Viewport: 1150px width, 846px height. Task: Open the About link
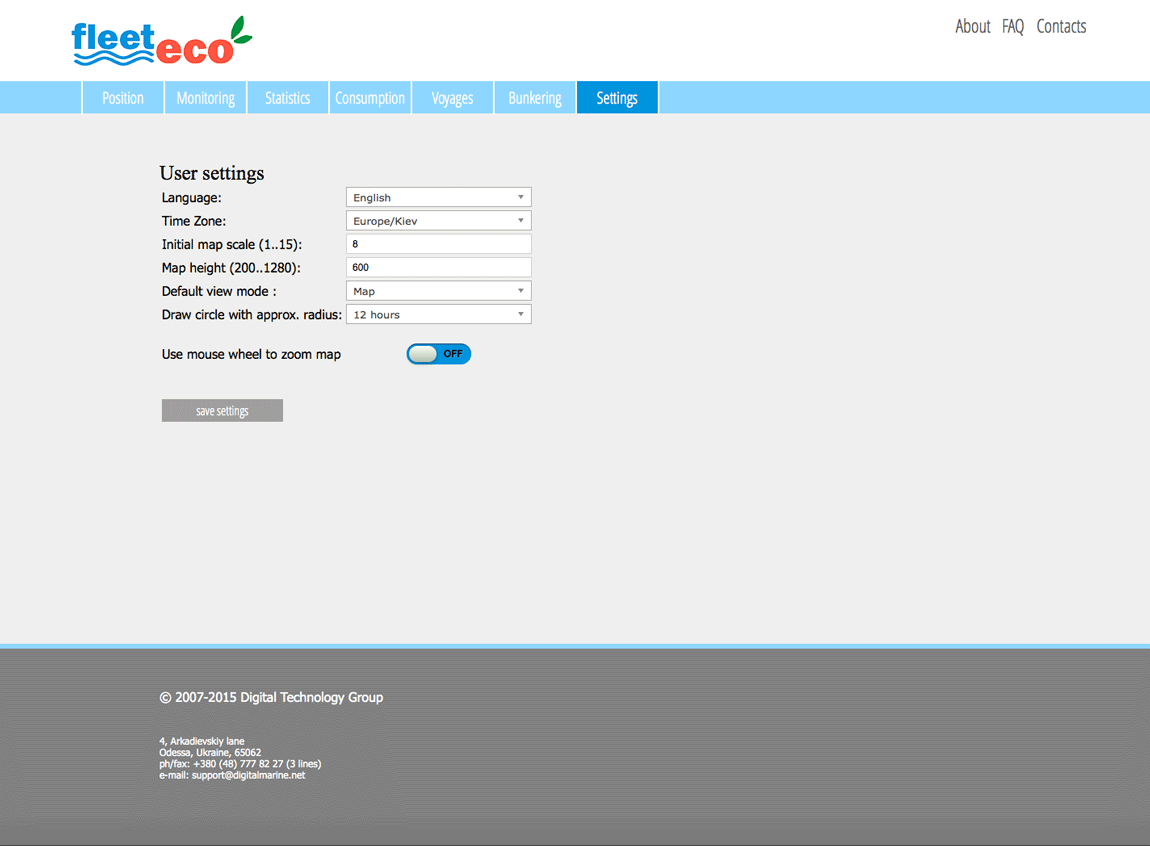click(x=972, y=27)
